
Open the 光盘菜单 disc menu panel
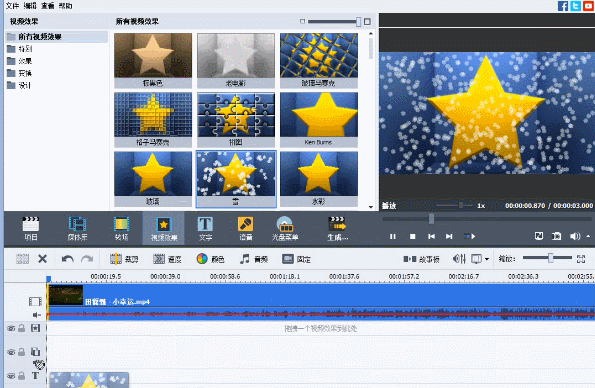point(285,228)
